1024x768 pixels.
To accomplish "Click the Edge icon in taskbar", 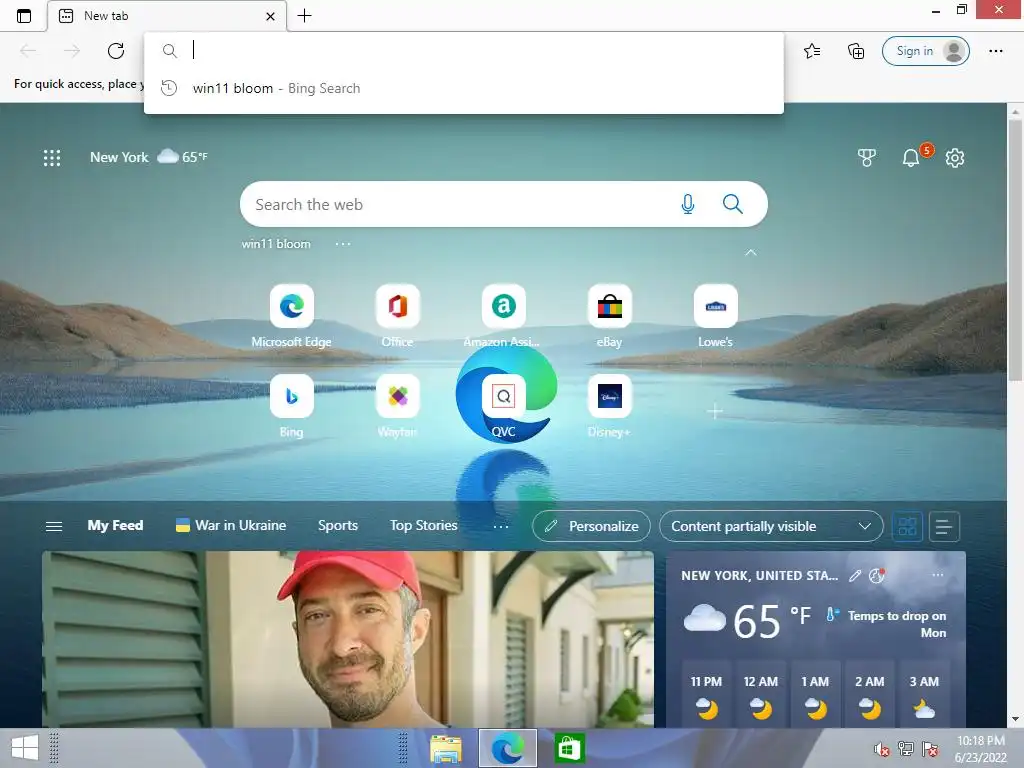I will [x=507, y=748].
